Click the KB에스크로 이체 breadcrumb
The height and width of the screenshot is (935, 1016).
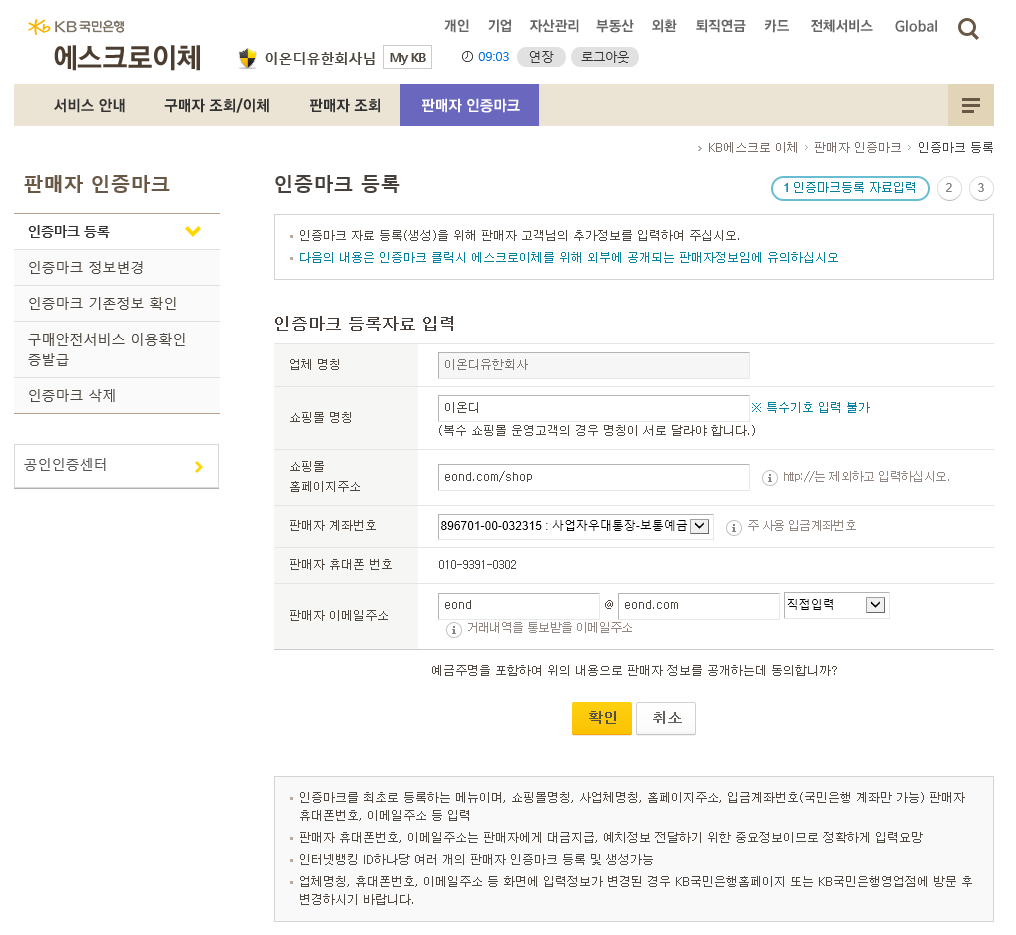point(752,148)
